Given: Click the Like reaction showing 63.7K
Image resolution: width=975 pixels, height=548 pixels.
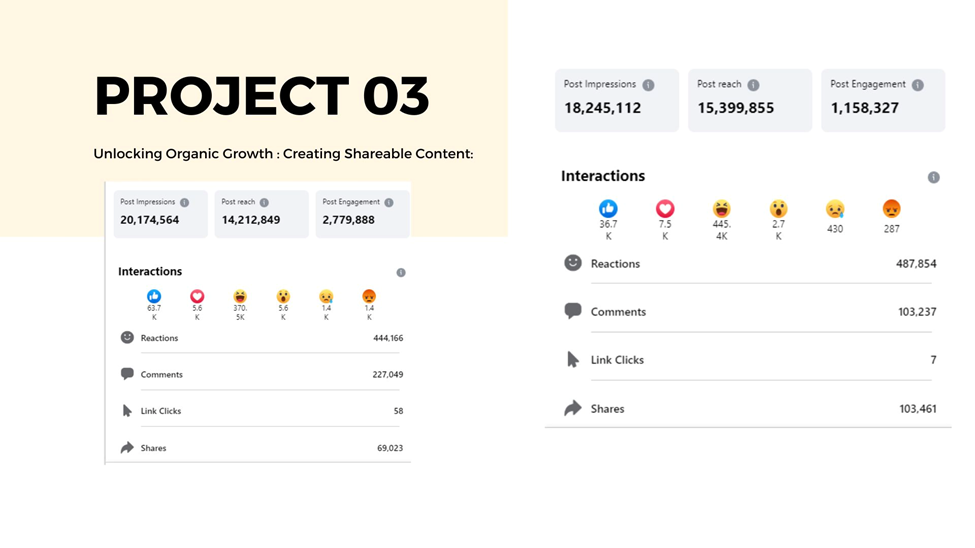Looking at the screenshot, I should coord(154,296).
